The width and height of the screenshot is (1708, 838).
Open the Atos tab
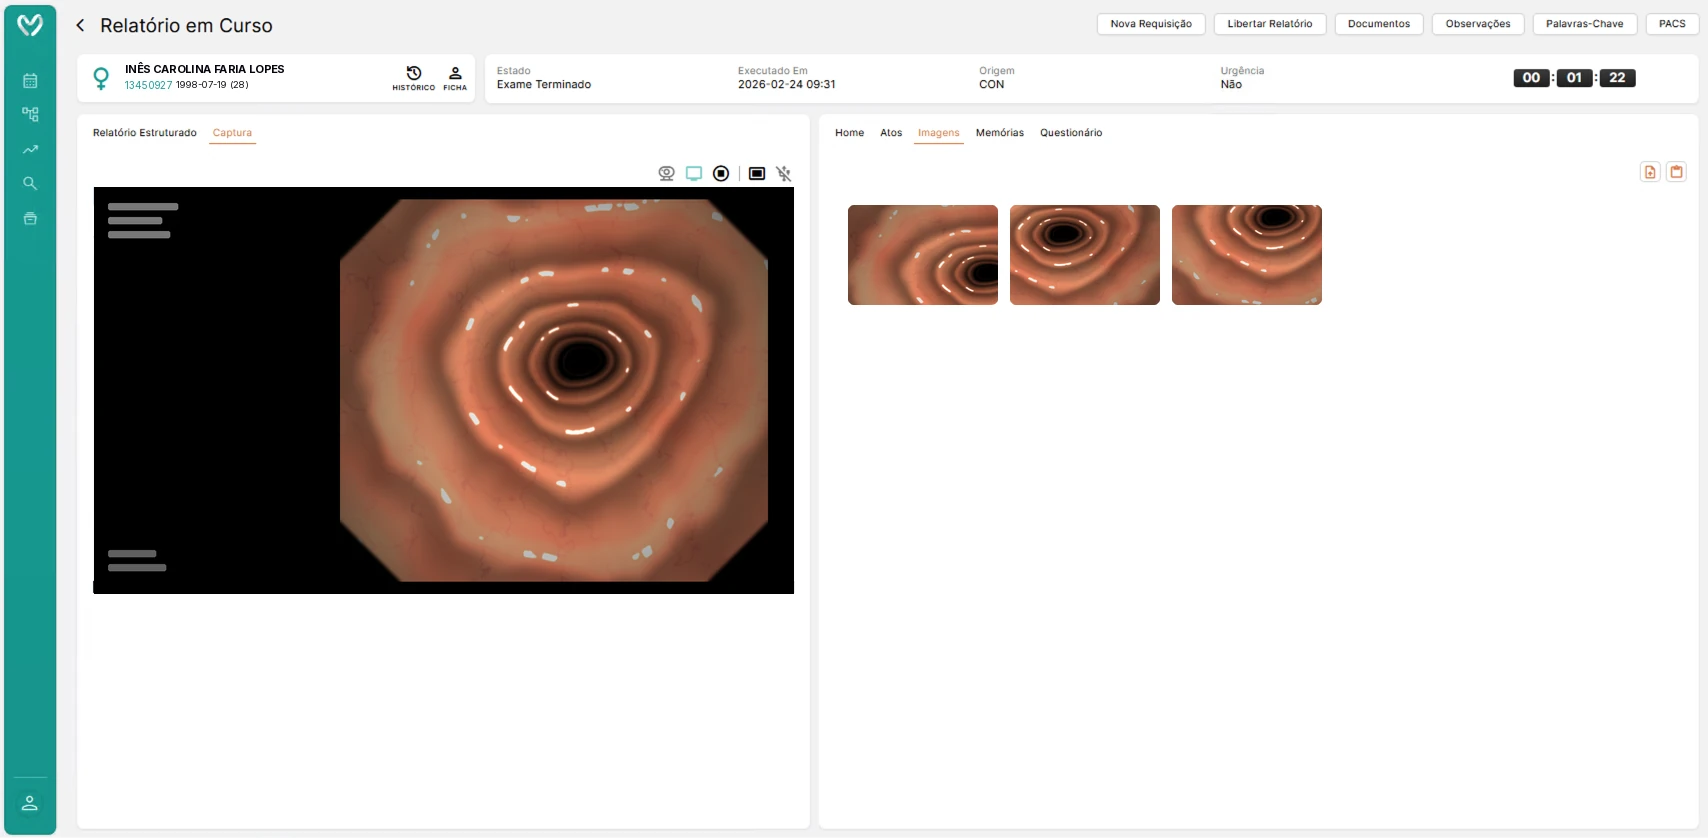tap(891, 133)
